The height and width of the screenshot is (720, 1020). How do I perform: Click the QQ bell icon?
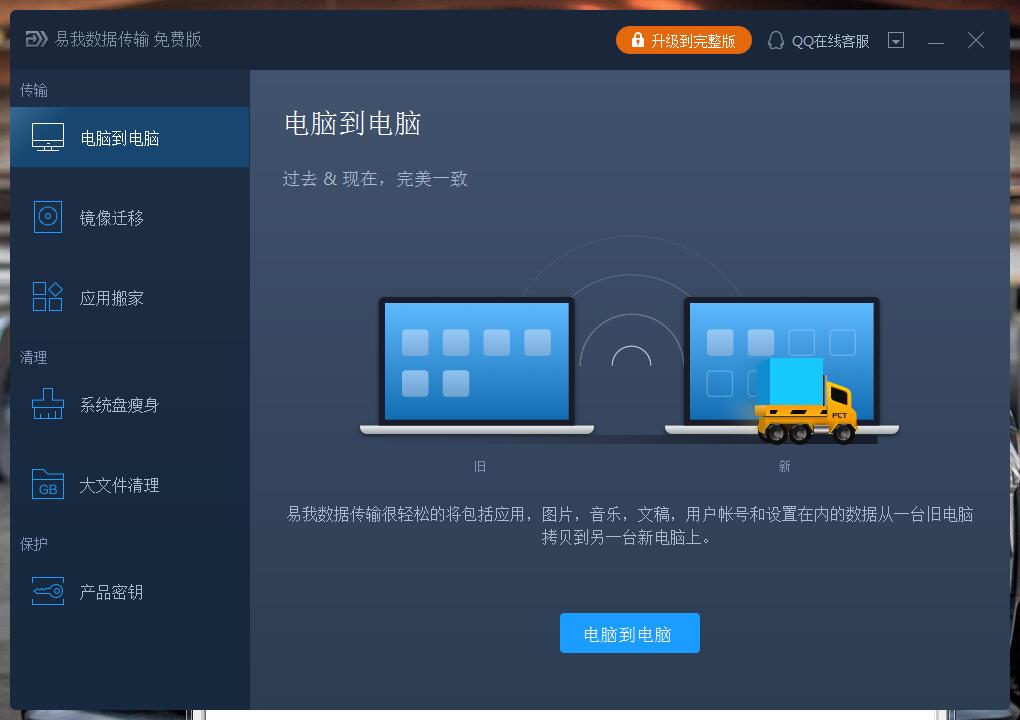point(775,40)
